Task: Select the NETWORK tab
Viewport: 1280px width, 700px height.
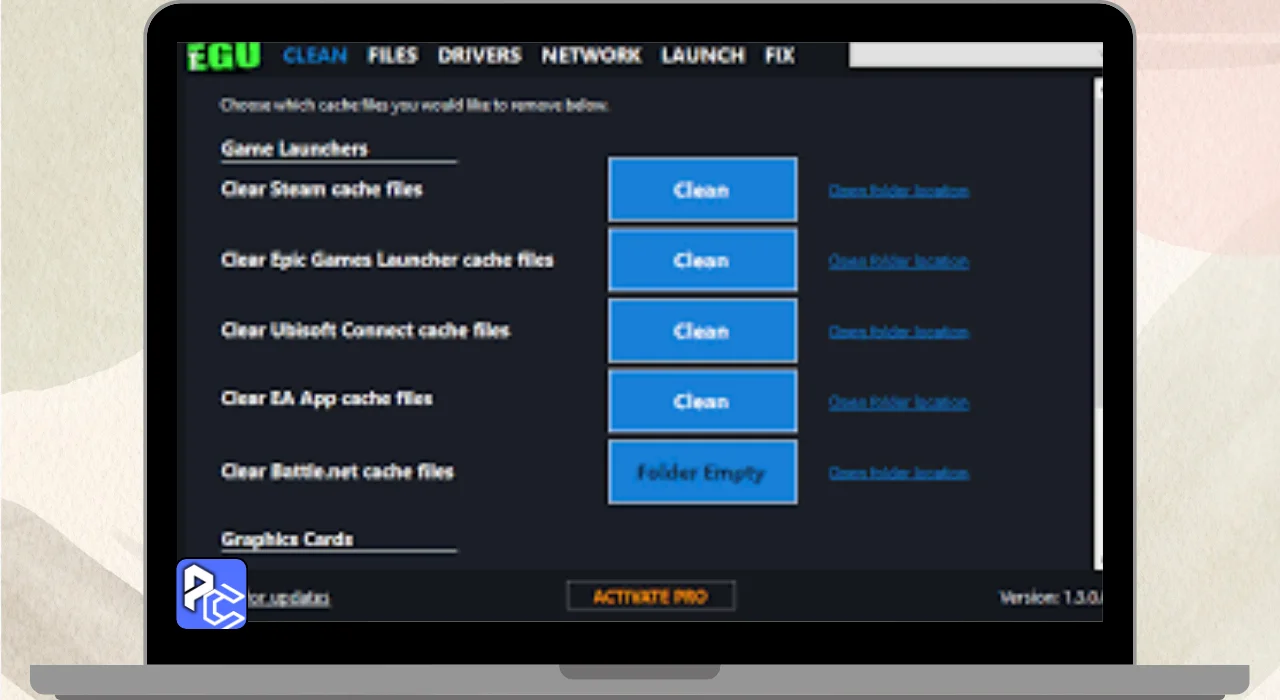Action: click(591, 56)
